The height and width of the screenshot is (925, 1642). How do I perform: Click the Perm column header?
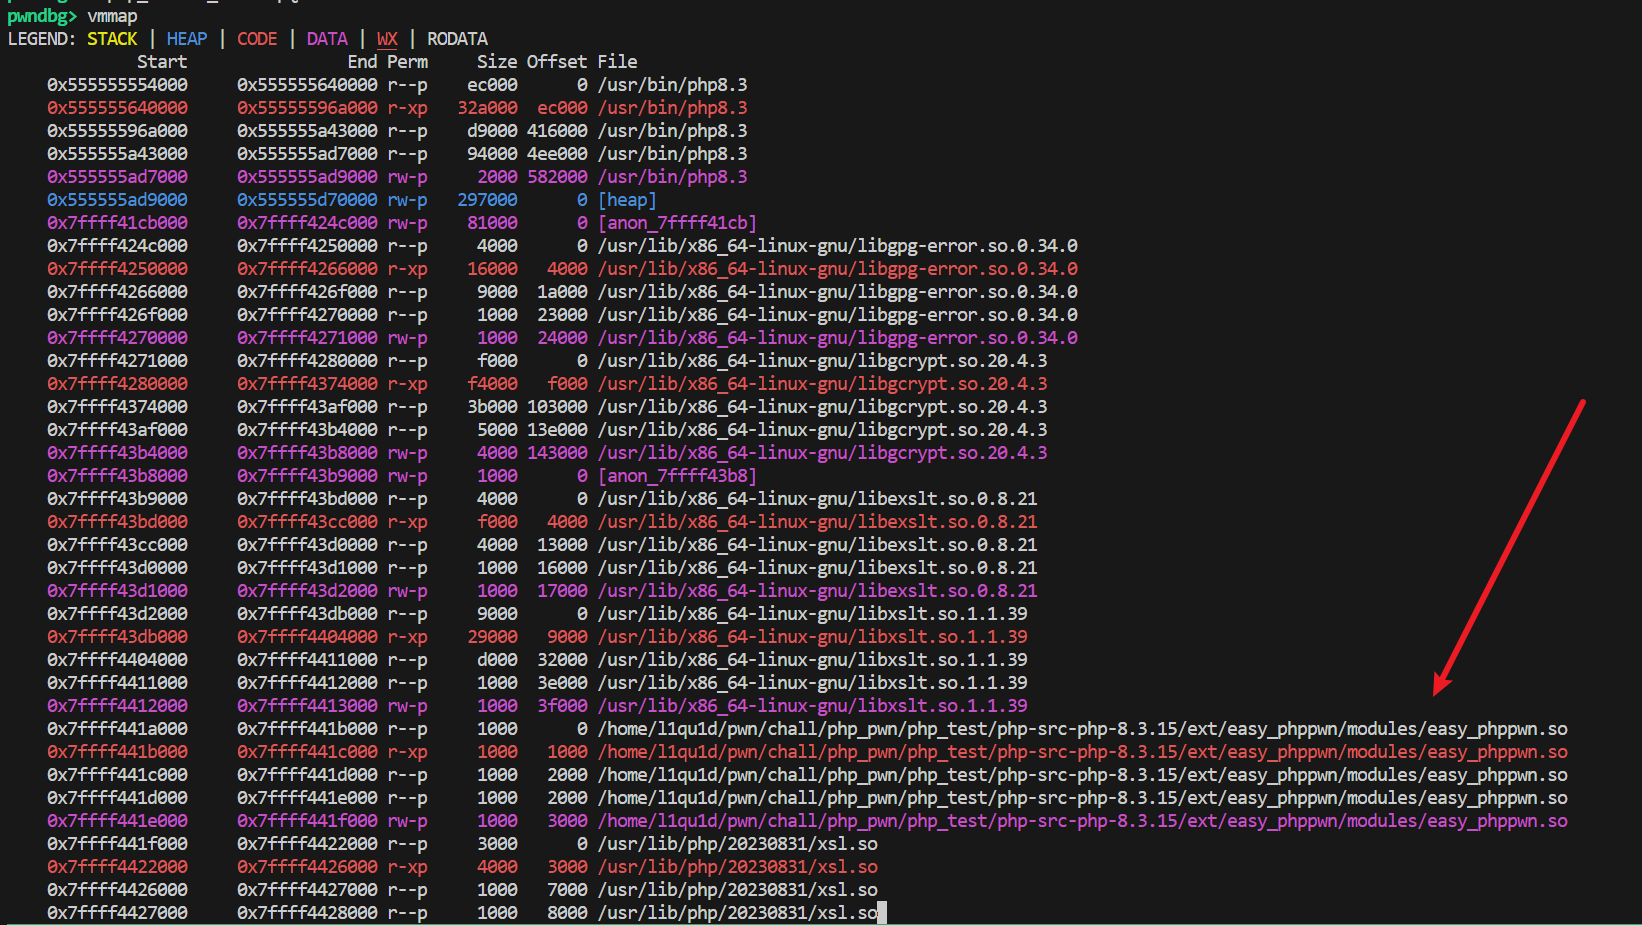(407, 62)
